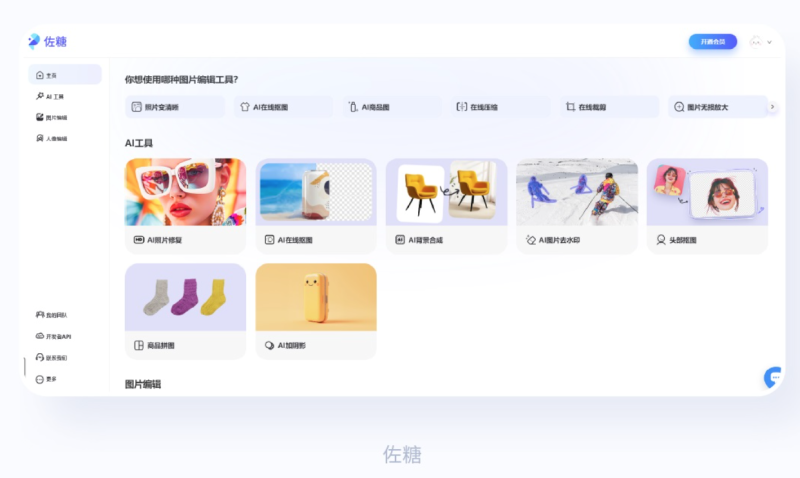Image resolution: width=800 pixels, height=478 pixels.
Task: Expand the account dropdown chevron
Action: 769,42
